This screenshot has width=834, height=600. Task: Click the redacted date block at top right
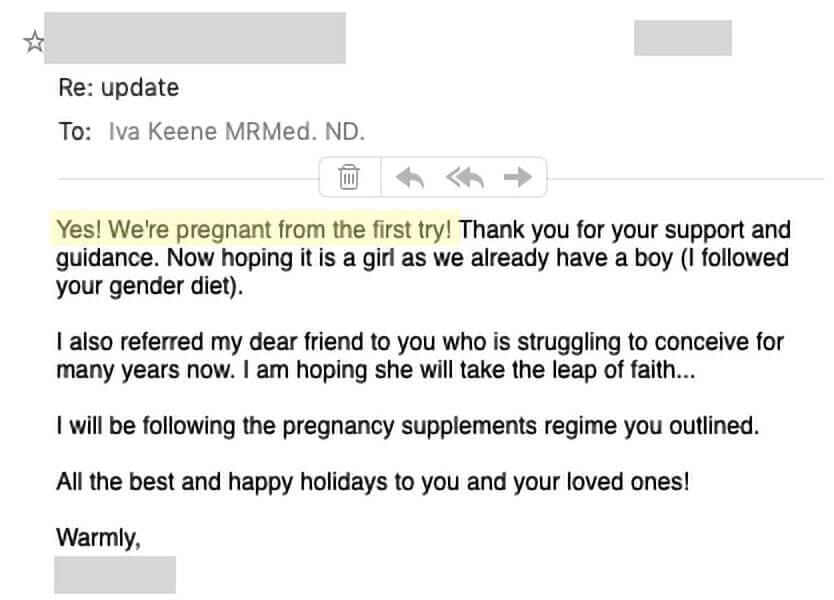point(683,38)
